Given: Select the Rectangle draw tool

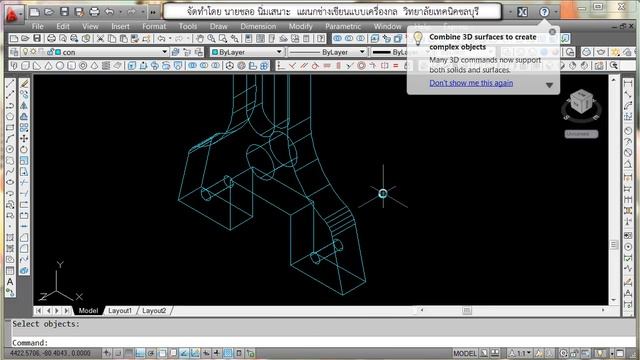Looking at the screenshot, I should point(10,127).
